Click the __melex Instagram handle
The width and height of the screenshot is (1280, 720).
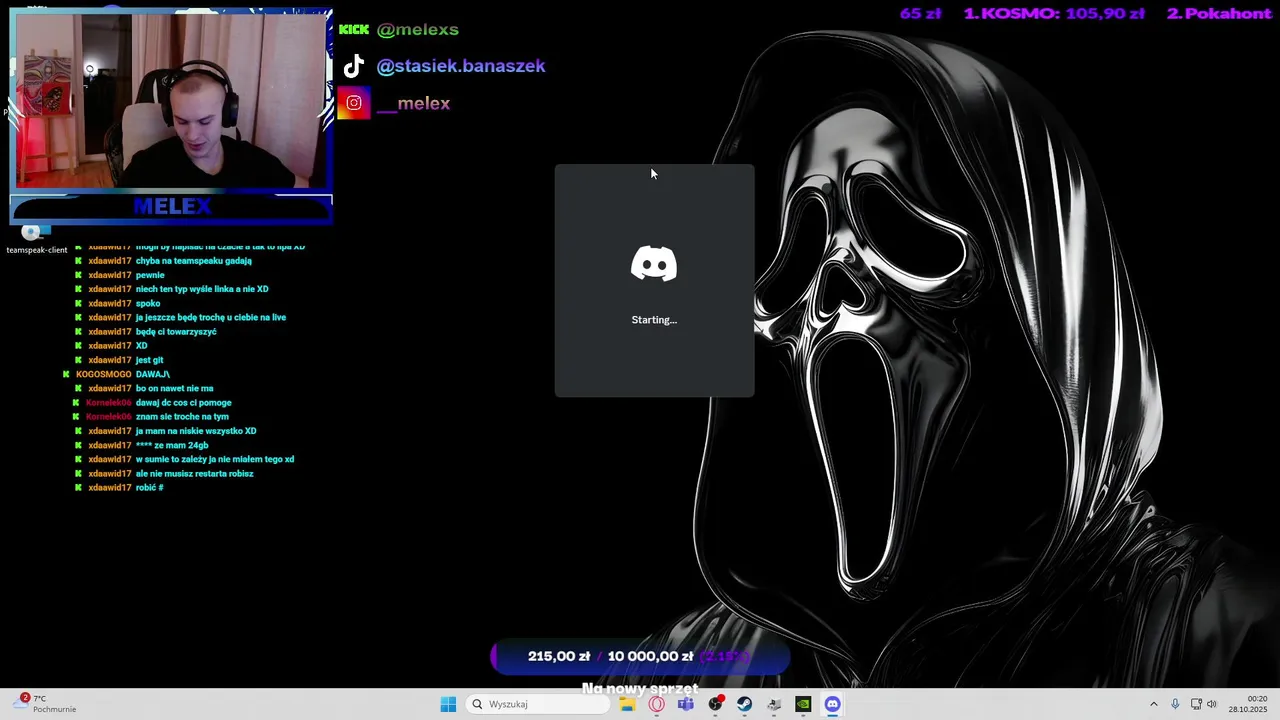tap(413, 103)
